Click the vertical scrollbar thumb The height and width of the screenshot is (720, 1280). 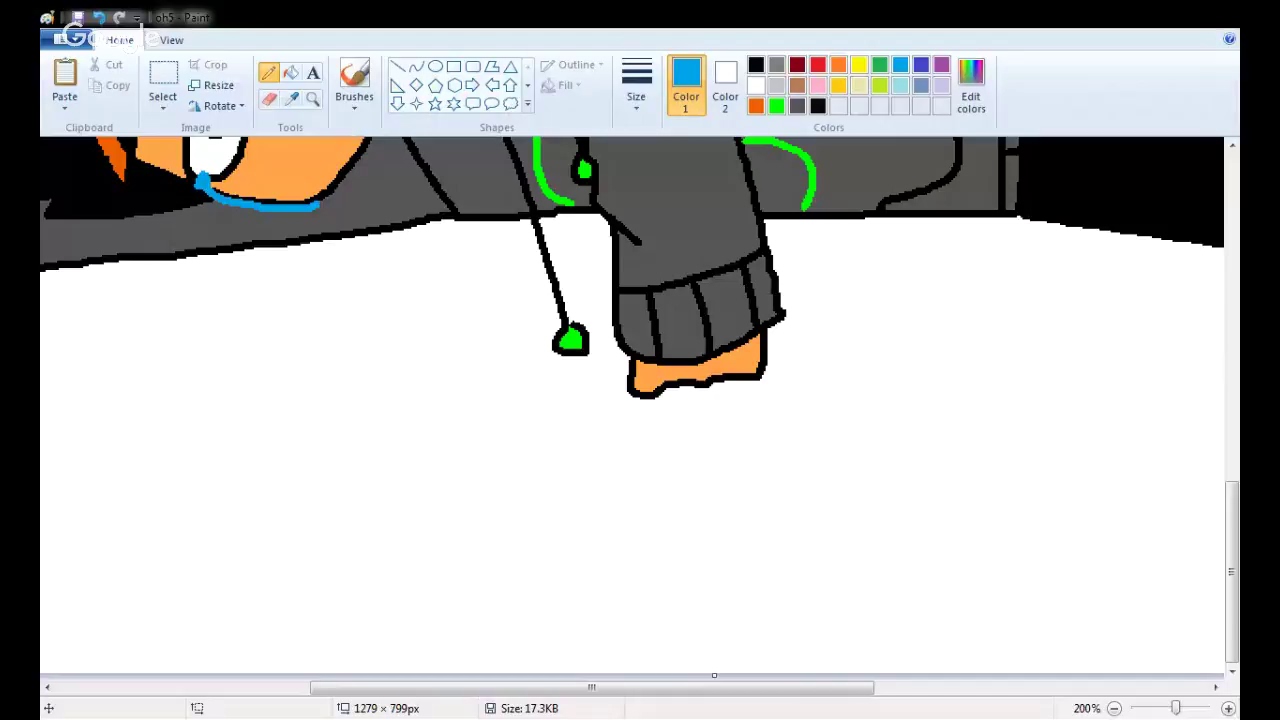point(1232,571)
